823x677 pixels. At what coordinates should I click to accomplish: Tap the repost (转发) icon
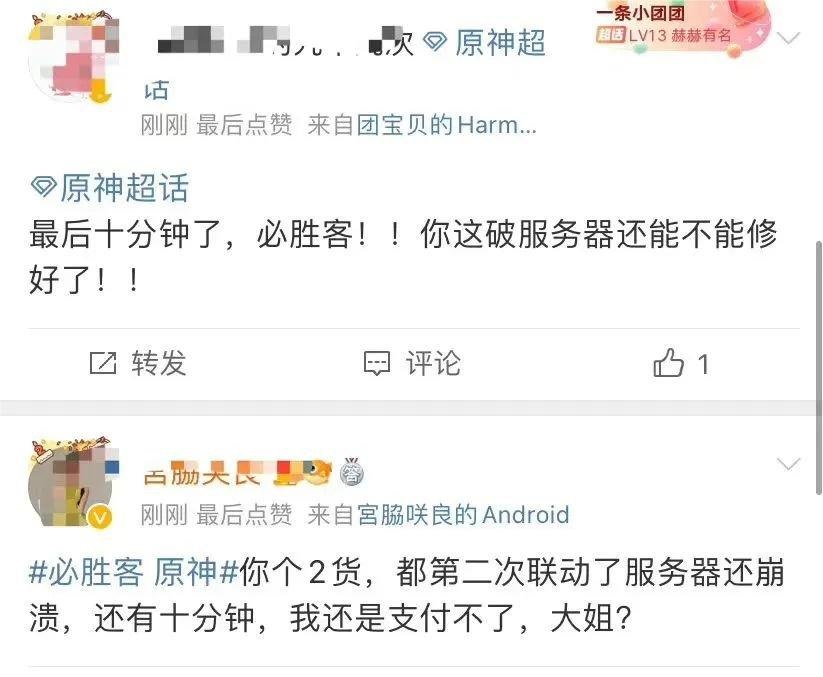pyautogui.click(x=102, y=363)
